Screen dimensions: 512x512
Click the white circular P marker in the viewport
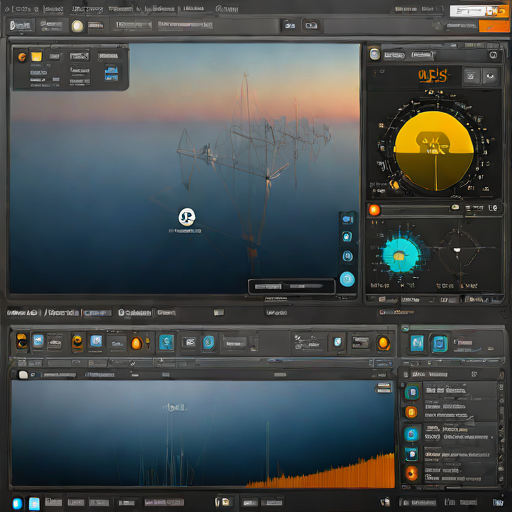[187, 217]
